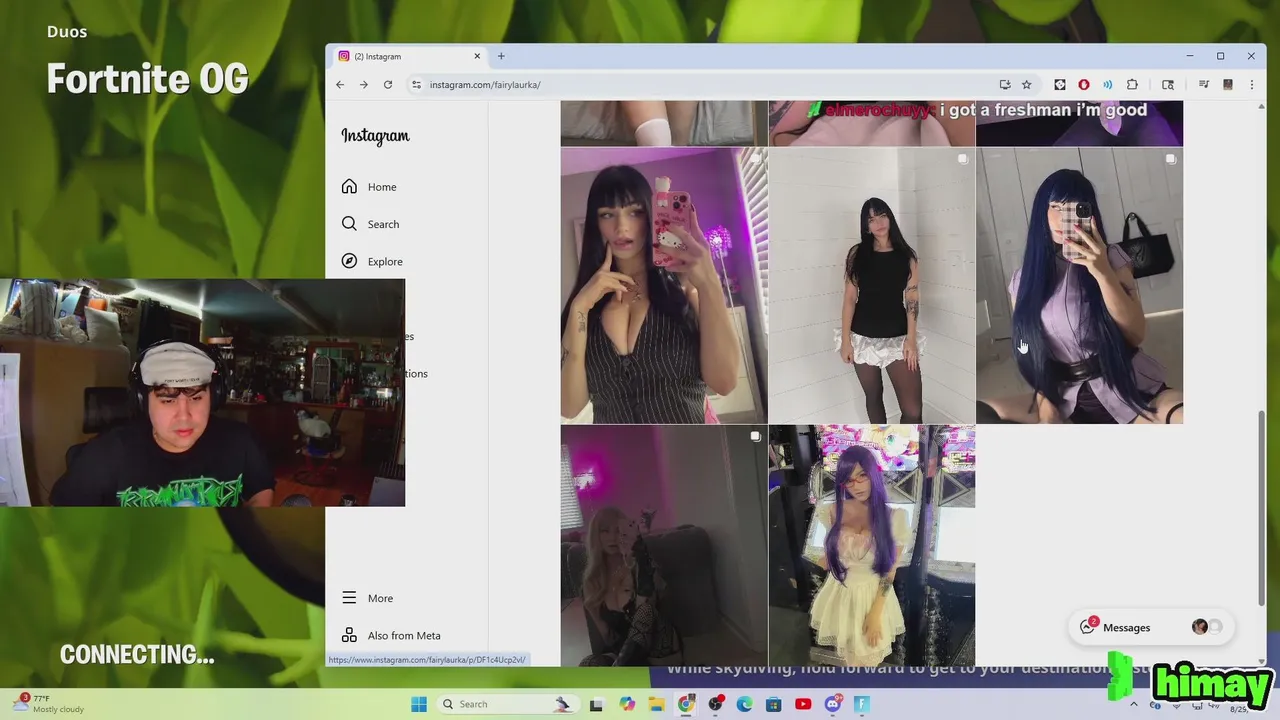Open Microsoft Store from taskbar
The image size is (1280, 720).
774,704
